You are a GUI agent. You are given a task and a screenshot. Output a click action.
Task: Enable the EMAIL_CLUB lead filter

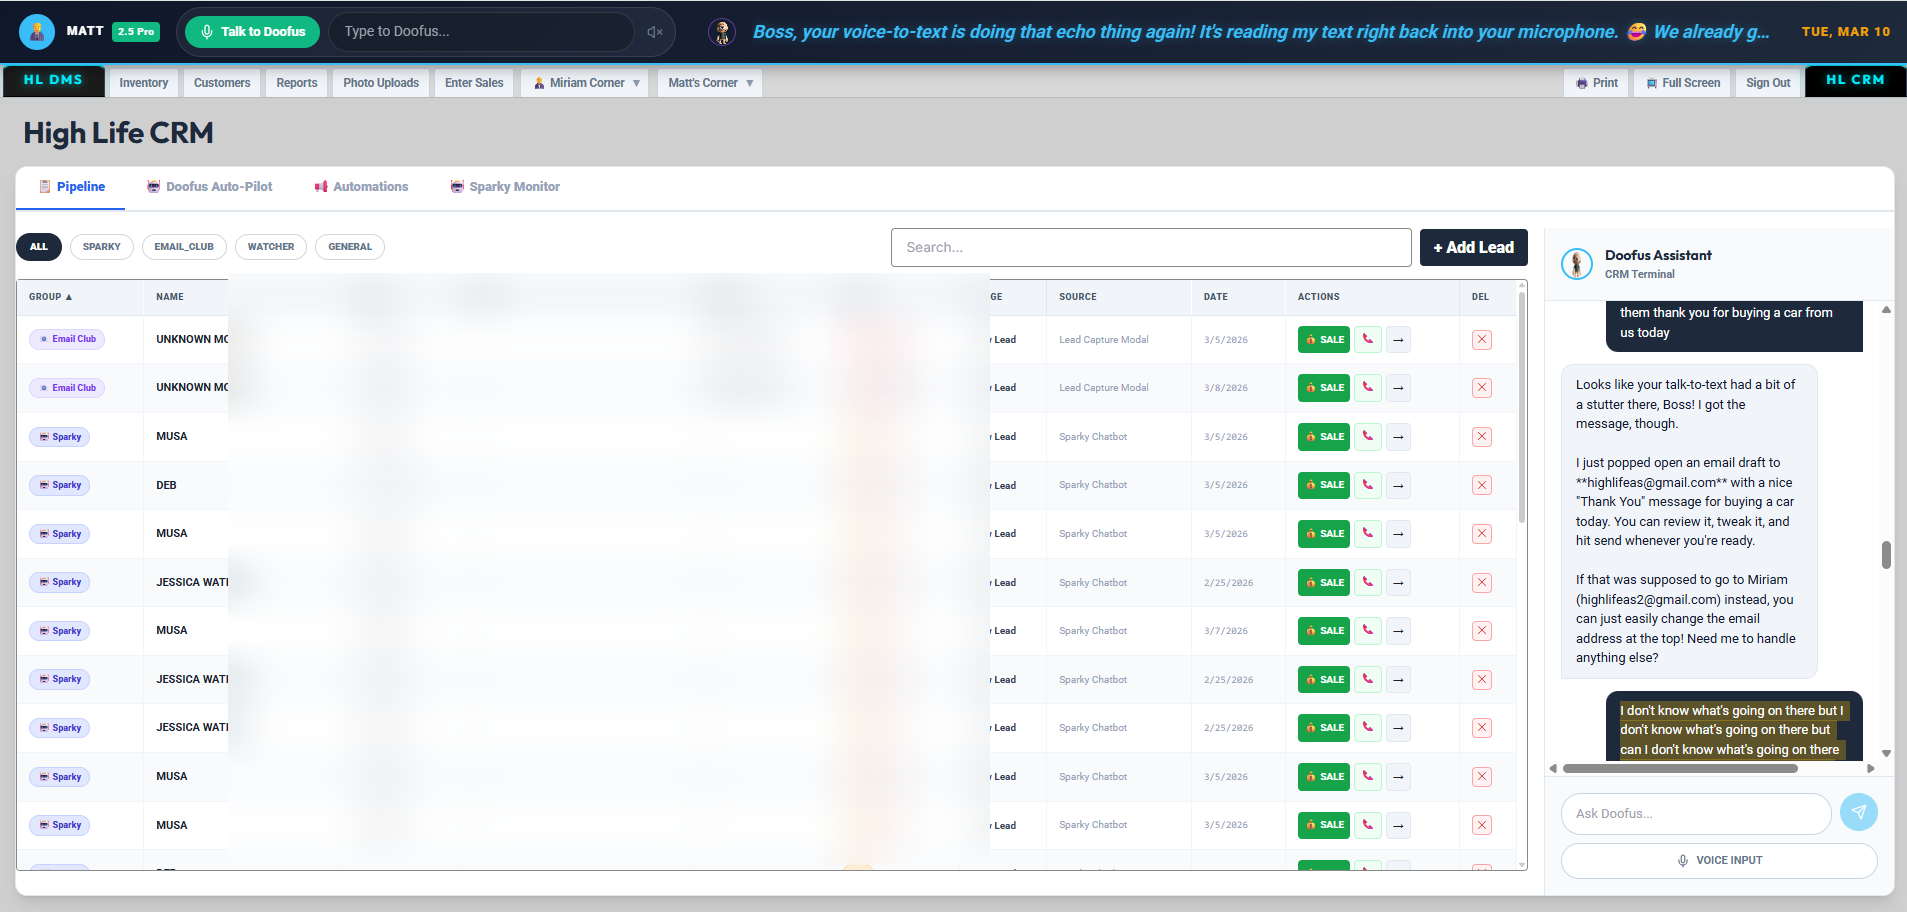coord(184,246)
